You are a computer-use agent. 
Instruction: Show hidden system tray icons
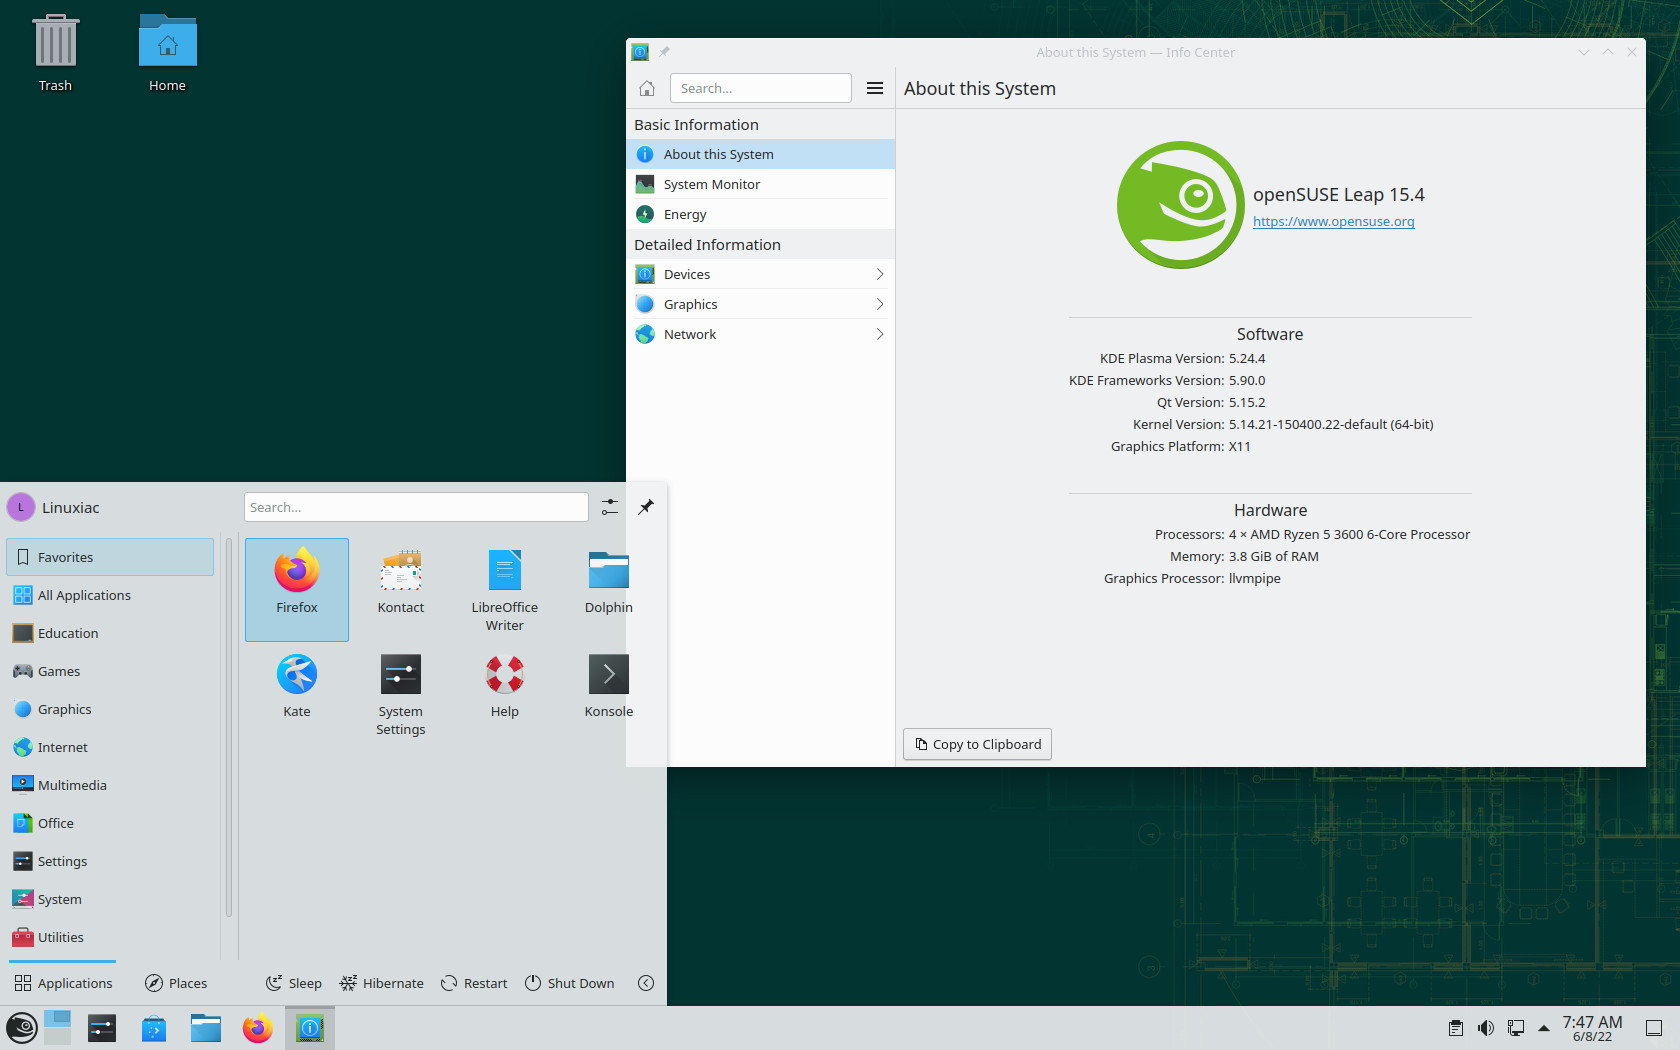pyautogui.click(x=1544, y=1028)
